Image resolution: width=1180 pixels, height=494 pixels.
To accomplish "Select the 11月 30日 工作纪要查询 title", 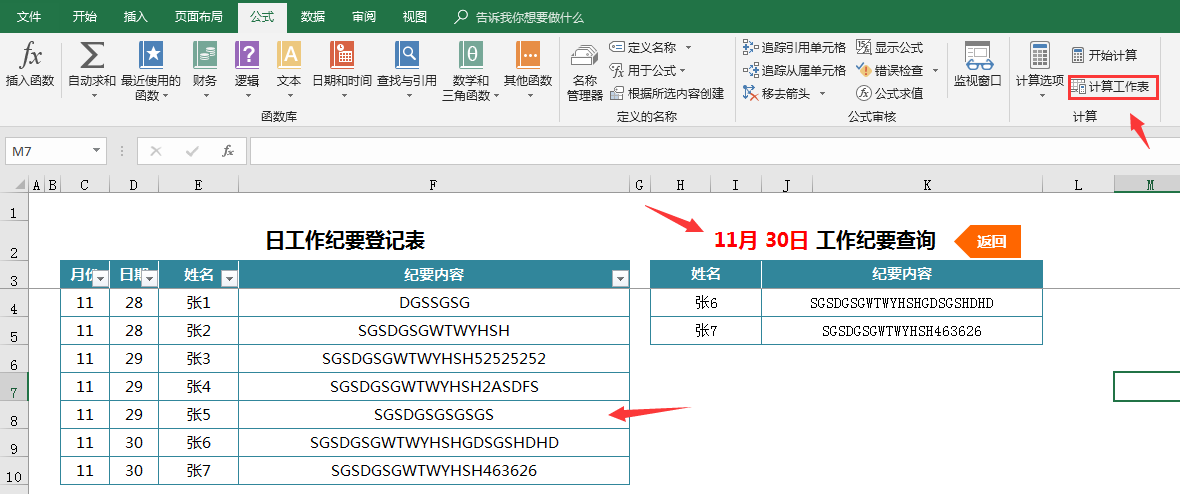I will click(x=824, y=240).
